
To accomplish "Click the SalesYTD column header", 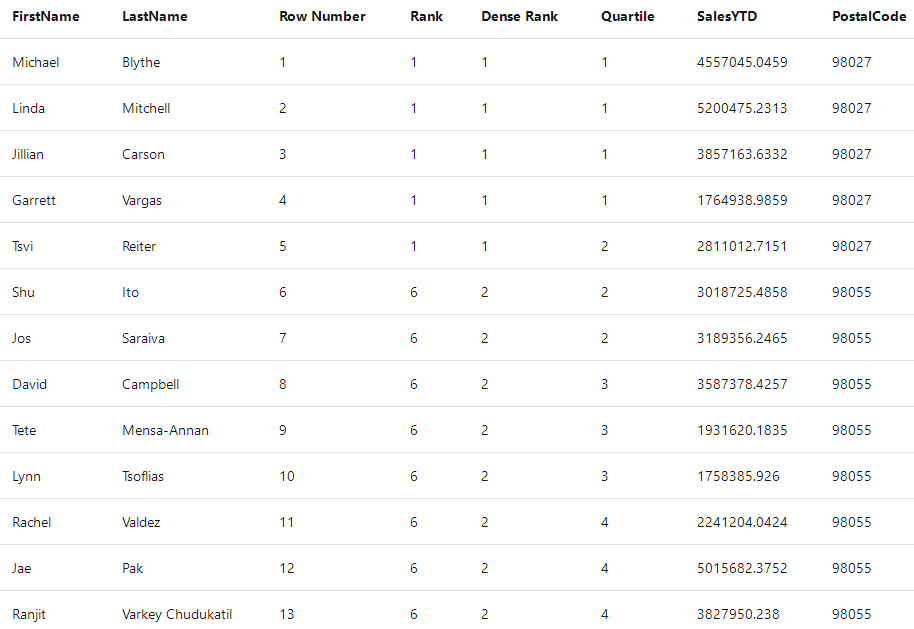I will [727, 16].
